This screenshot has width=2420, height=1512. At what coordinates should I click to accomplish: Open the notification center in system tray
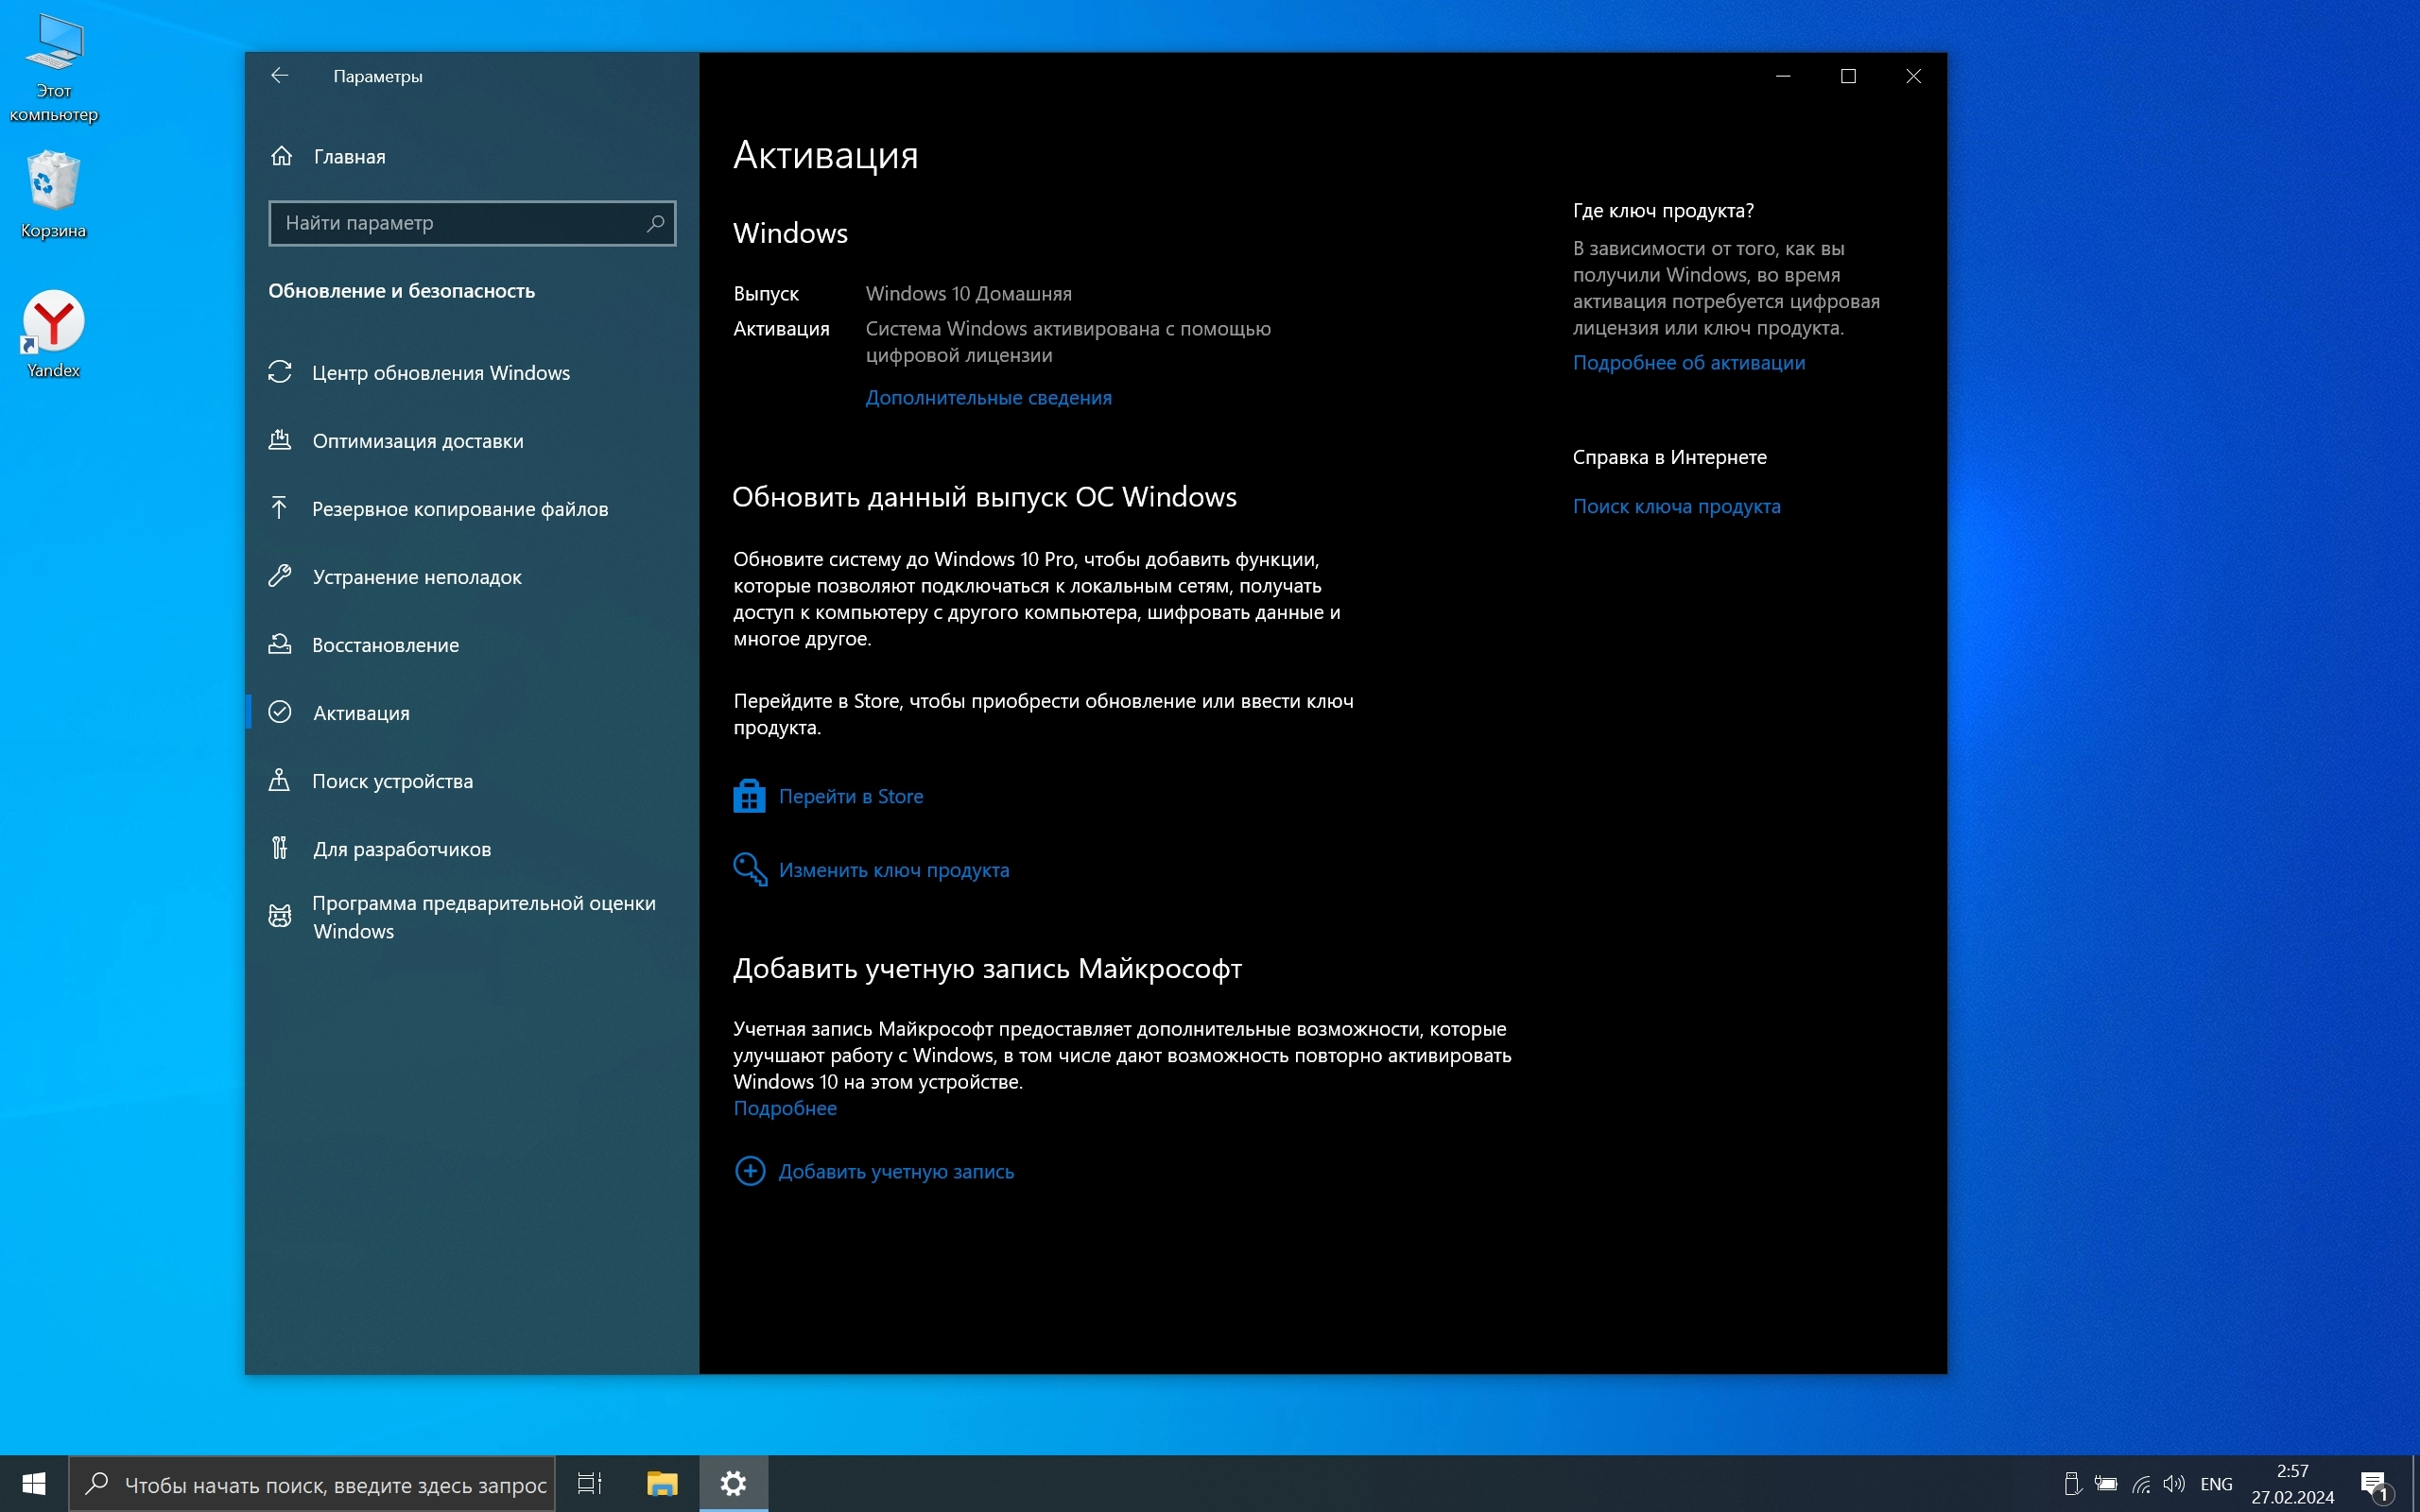coord(2374,1484)
